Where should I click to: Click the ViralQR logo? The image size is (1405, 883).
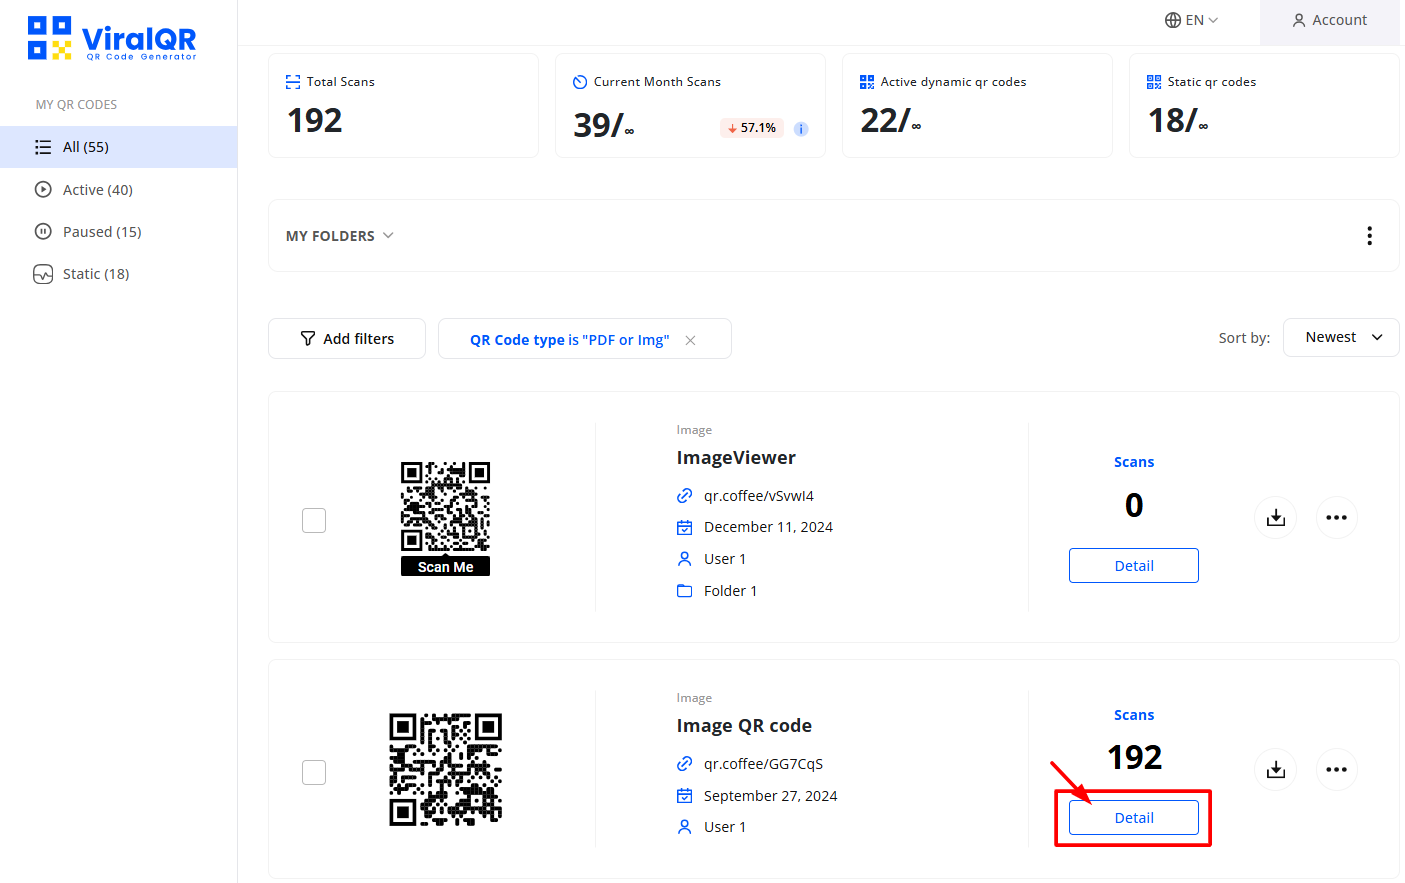tap(112, 38)
